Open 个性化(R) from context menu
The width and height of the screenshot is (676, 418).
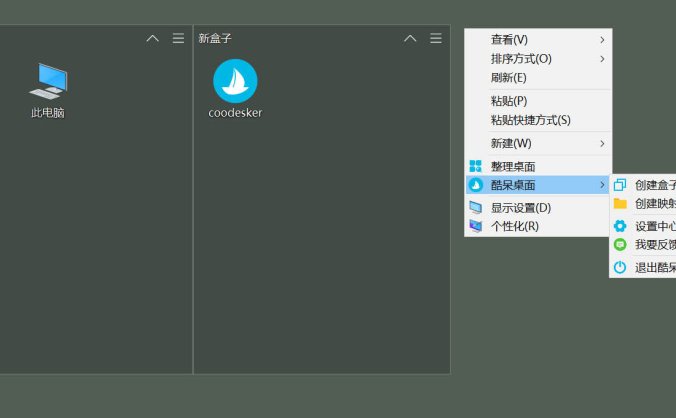click(x=538, y=226)
